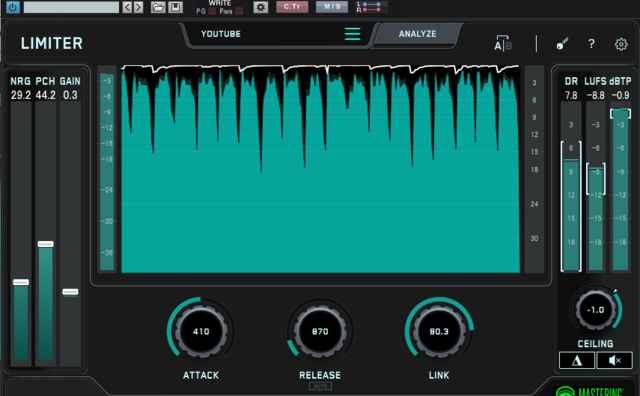Click the LUFS meter value -8.8
This screenshot has width=640, height=396.
596,96
